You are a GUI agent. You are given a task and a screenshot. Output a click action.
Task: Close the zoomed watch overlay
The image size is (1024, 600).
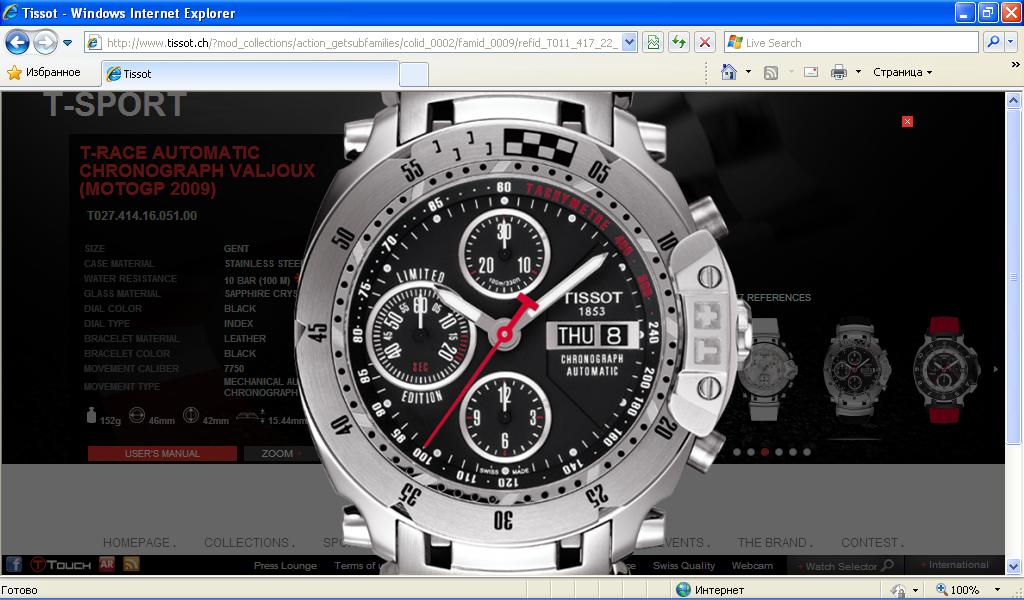coord(907,121)
